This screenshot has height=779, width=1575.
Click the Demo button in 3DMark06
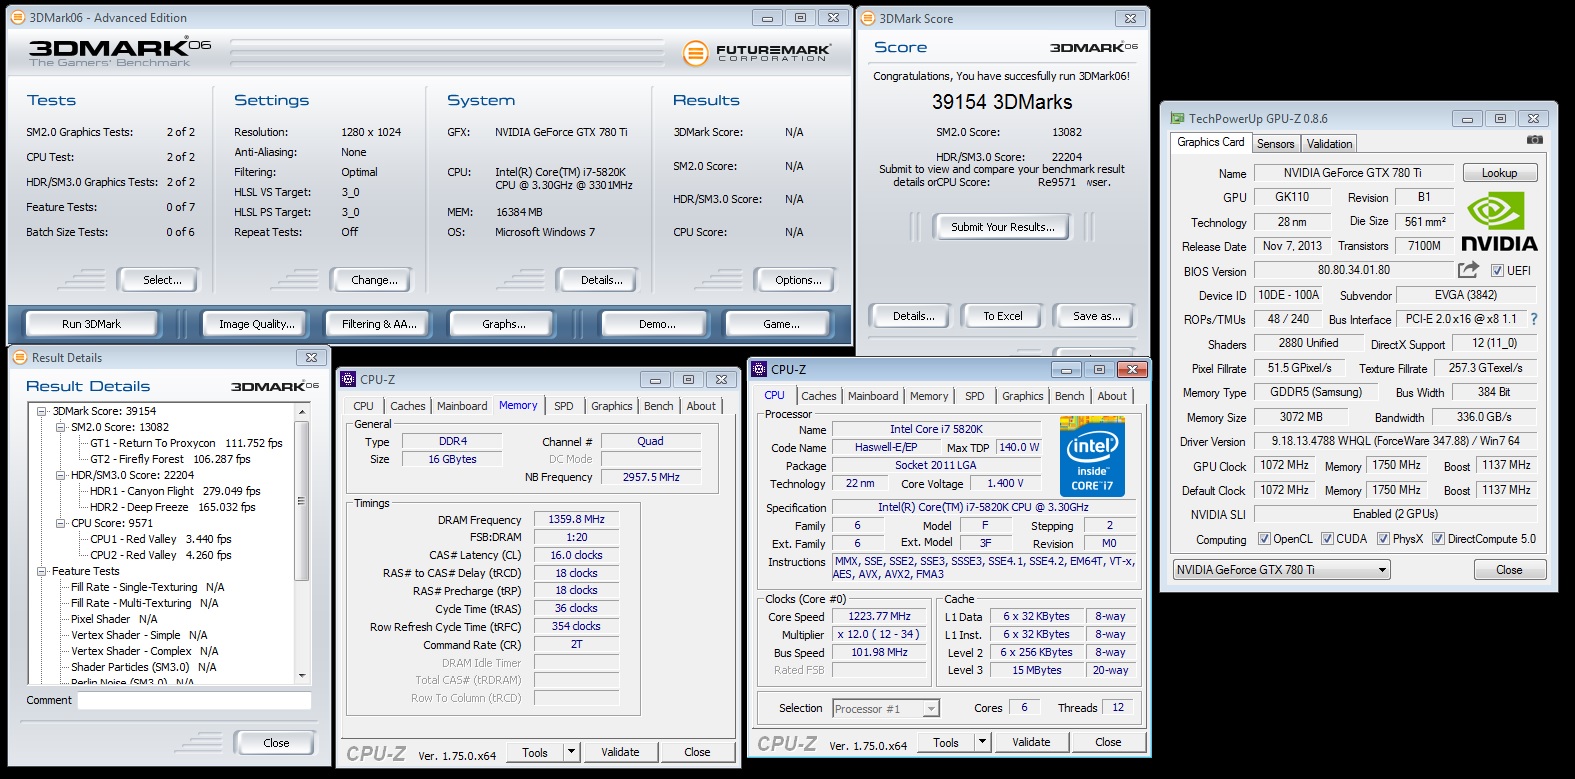[657, 324]
